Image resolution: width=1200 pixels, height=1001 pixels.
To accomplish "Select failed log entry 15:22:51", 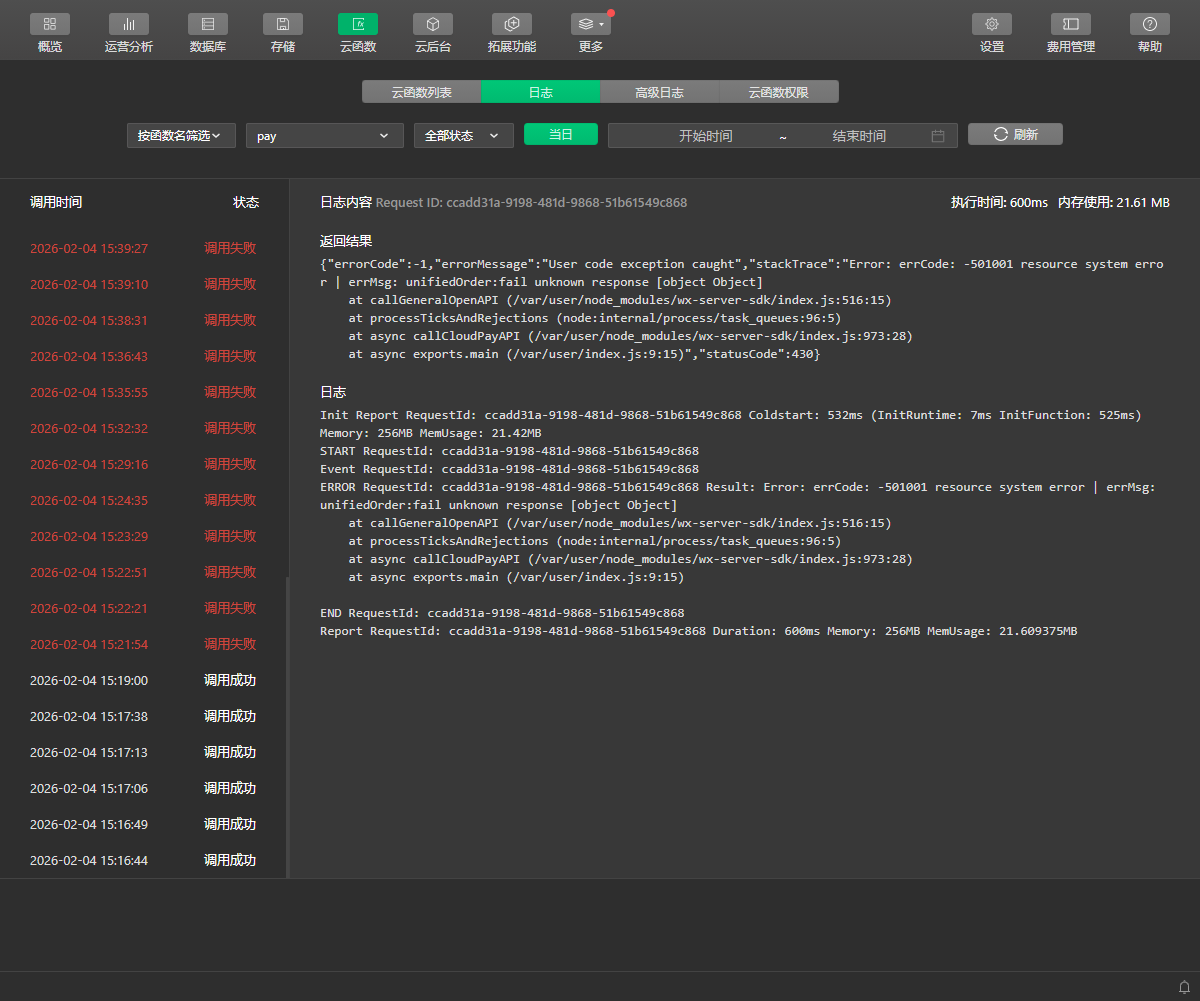I will click(144, 572).
